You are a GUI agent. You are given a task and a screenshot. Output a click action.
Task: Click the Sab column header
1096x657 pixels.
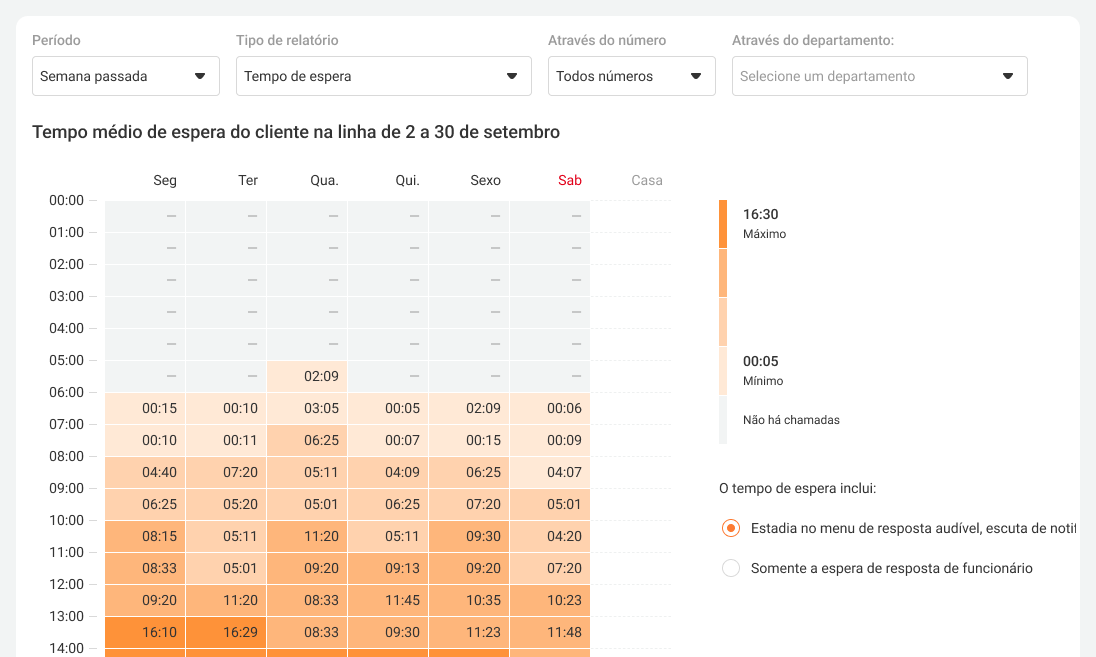pos(570,181)
